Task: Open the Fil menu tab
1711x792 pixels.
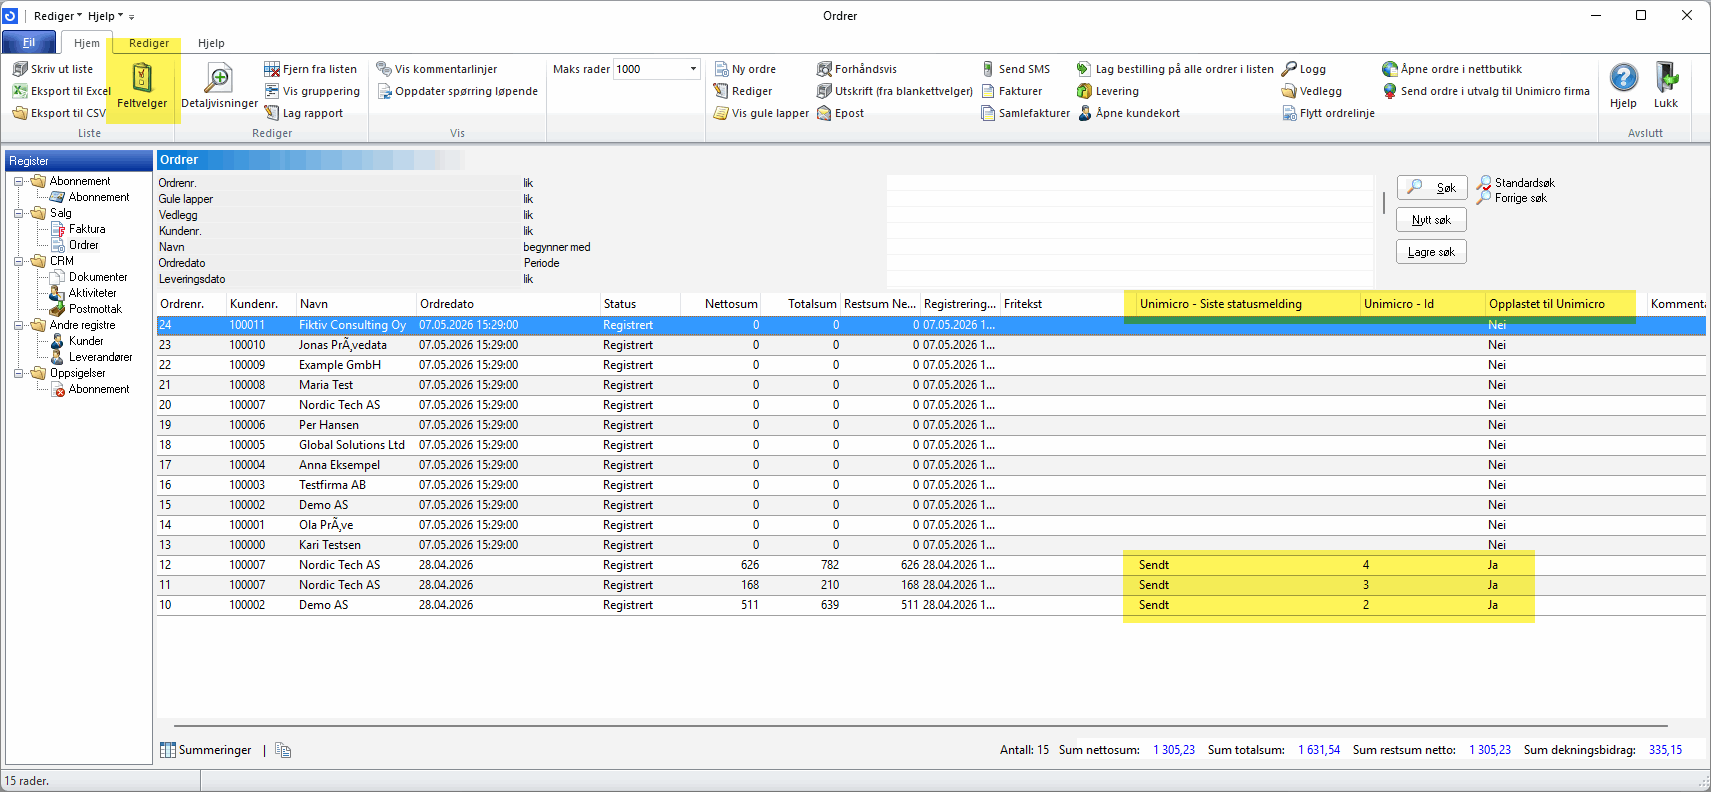Action: tap(29, 43)
